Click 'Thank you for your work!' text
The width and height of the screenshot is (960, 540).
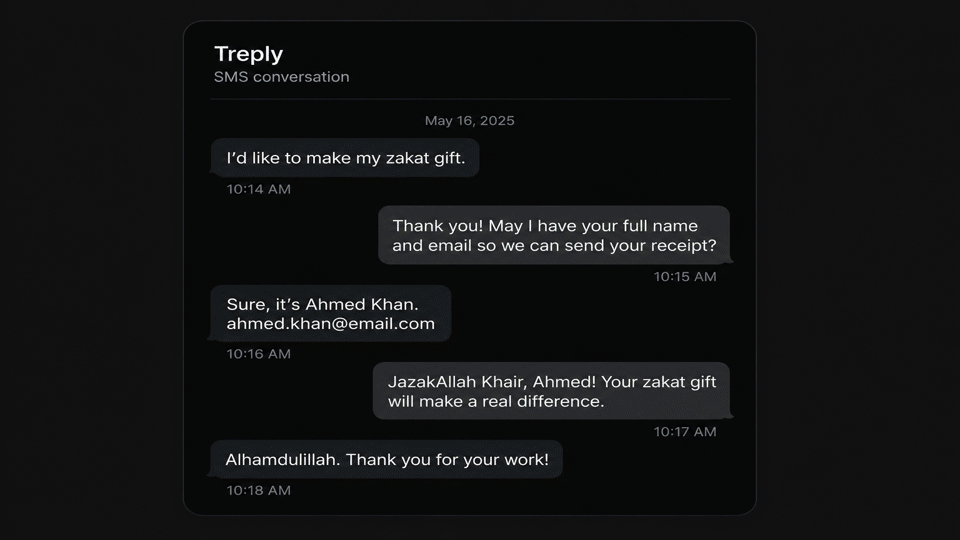448,460
